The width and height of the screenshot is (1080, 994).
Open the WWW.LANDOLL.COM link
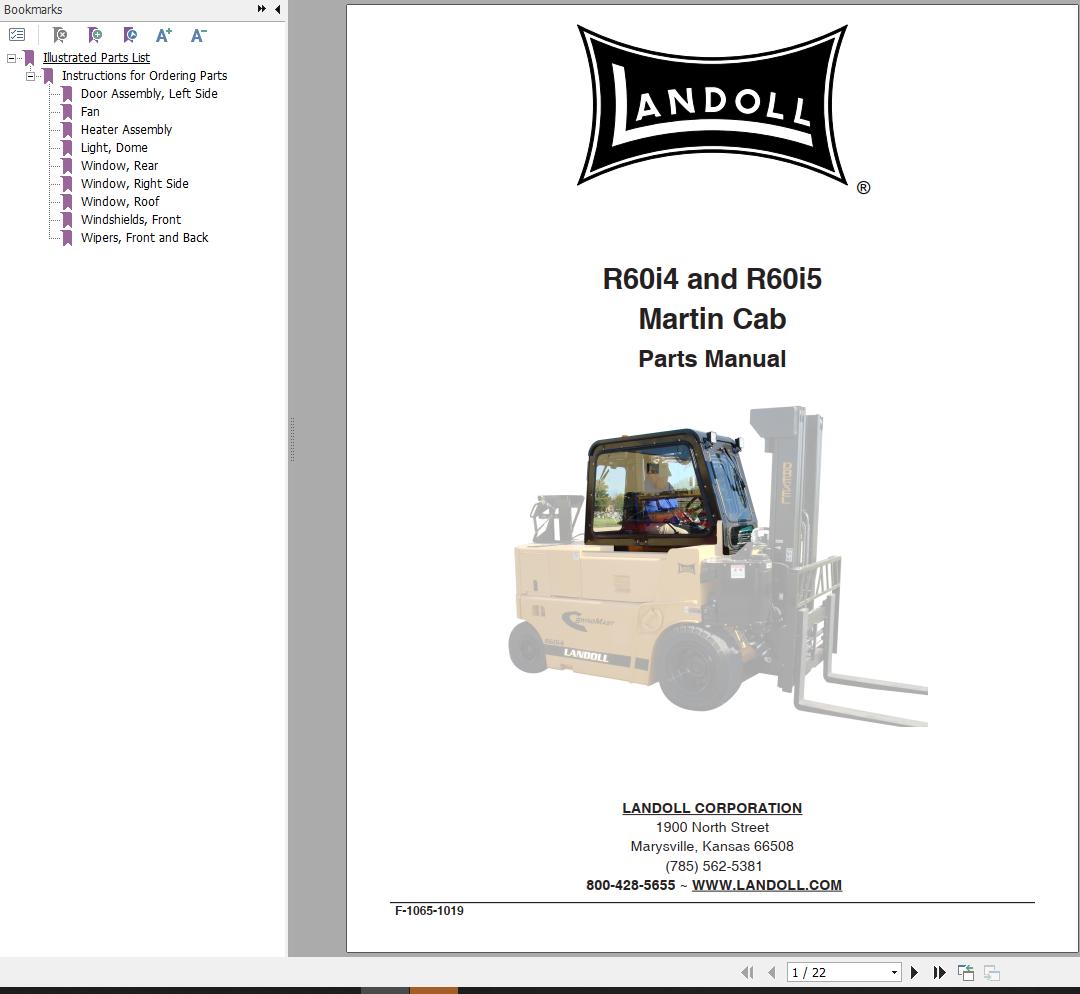coord(767,885)
